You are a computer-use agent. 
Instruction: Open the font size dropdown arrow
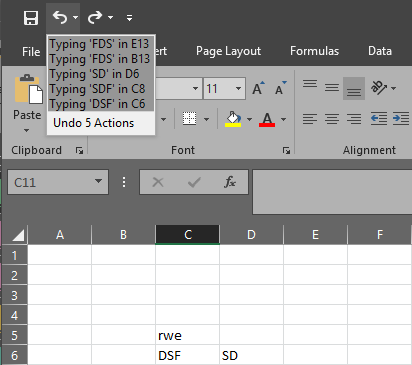[238, 88]
